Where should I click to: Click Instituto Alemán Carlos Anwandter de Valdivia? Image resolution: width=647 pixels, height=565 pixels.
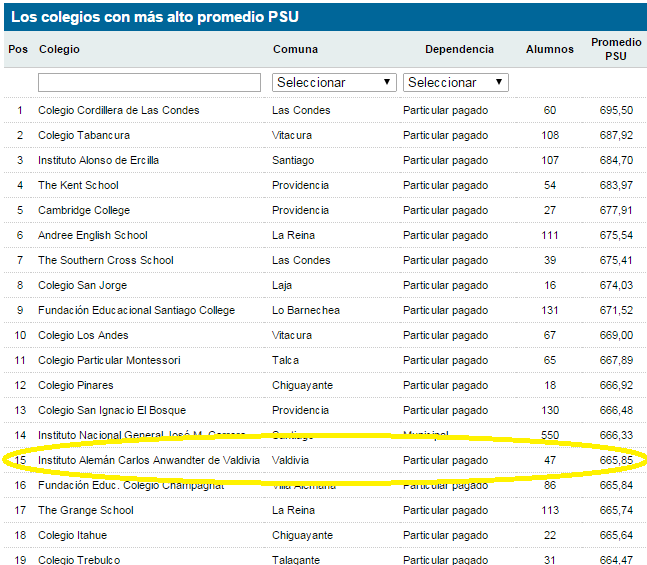pyautogui.click(x=149, y=460)
